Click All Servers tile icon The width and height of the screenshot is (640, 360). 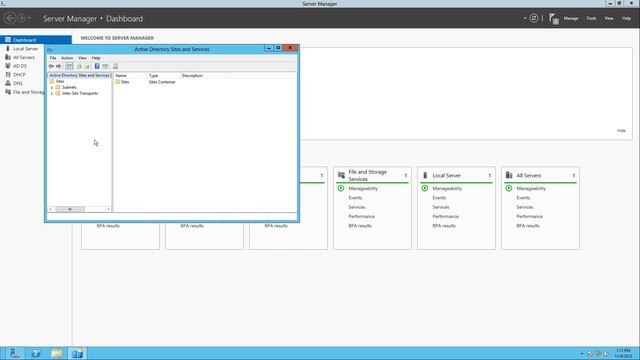point(509,176)
